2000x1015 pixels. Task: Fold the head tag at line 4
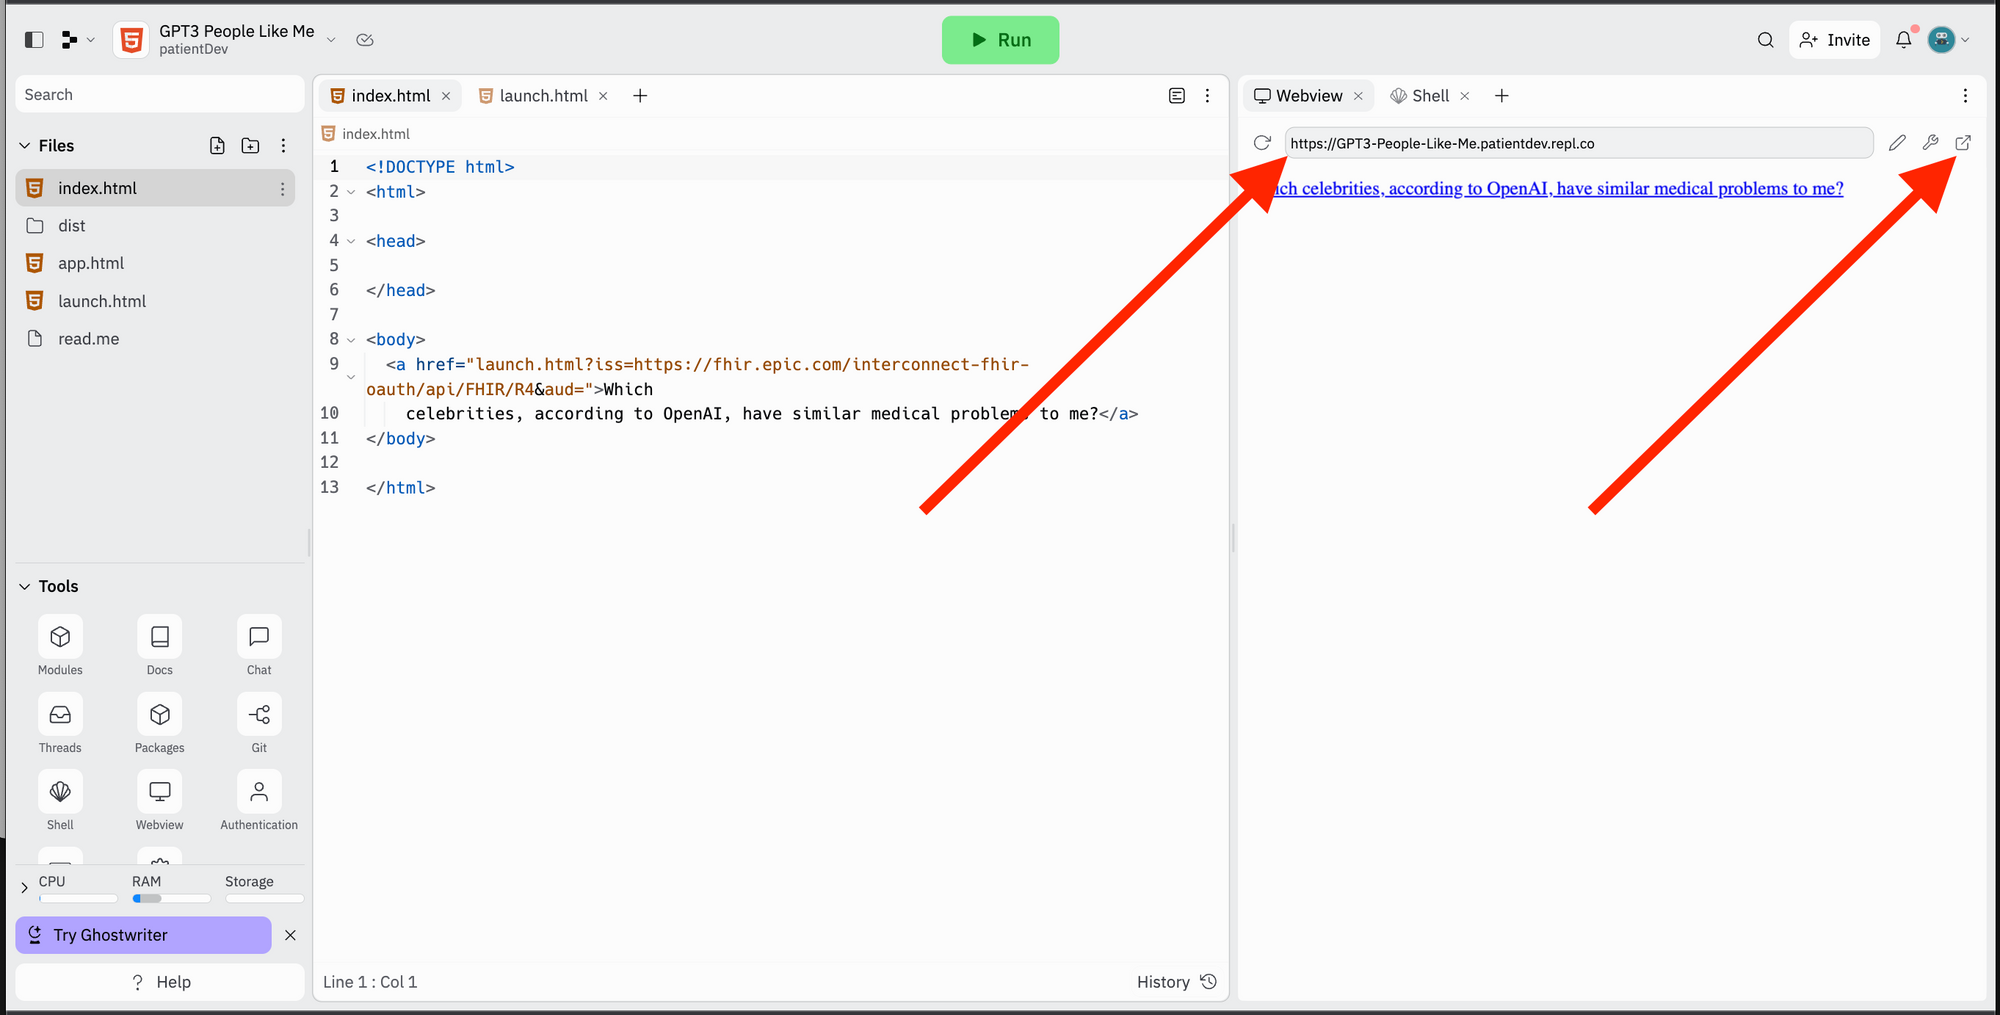[351, 241]
